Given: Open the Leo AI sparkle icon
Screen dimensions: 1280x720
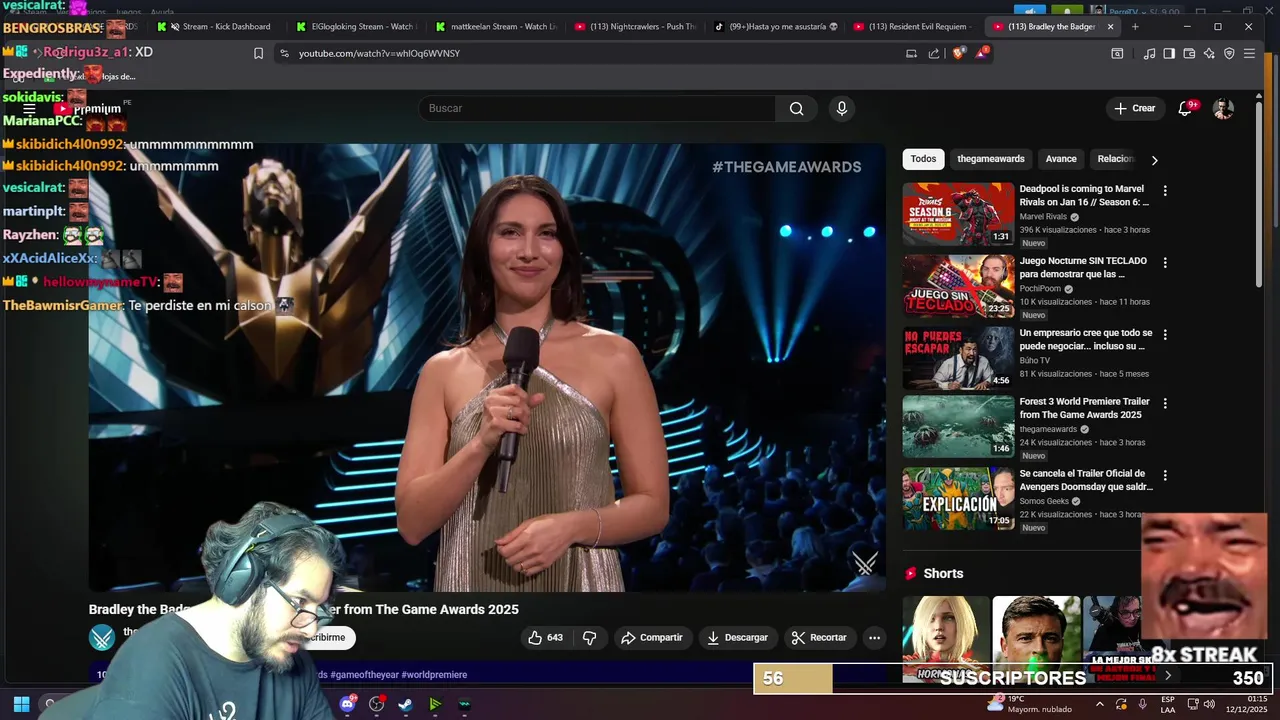Looking at the screenshot, I should [x=1209, y=53].
